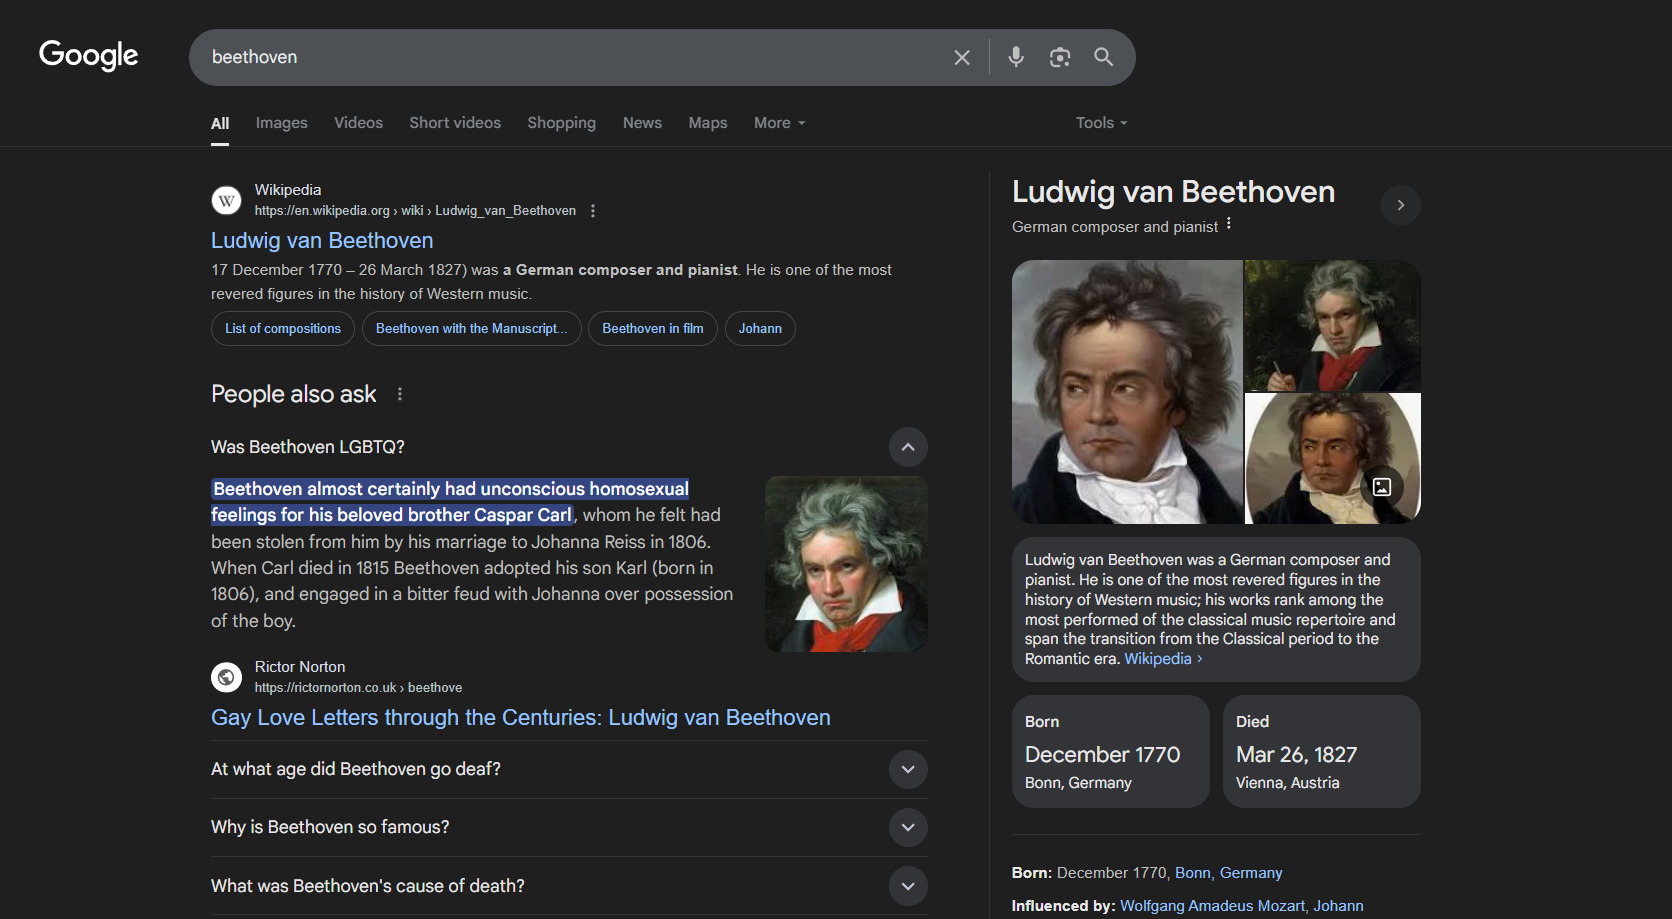The height and width of the screenshot is (919, 1672).
Task: Click the 'Beethoven in film' chip
Action: pos(653,329)
